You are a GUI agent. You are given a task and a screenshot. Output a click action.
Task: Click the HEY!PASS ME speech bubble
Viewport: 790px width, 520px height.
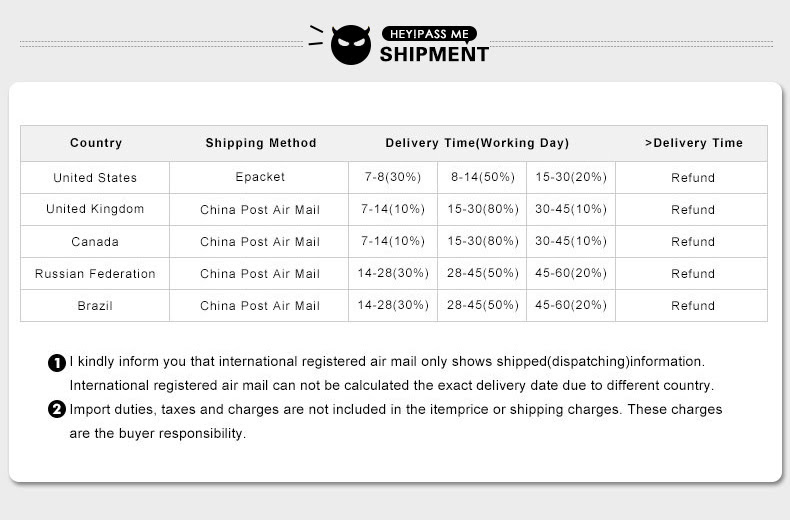pos(429,34)
